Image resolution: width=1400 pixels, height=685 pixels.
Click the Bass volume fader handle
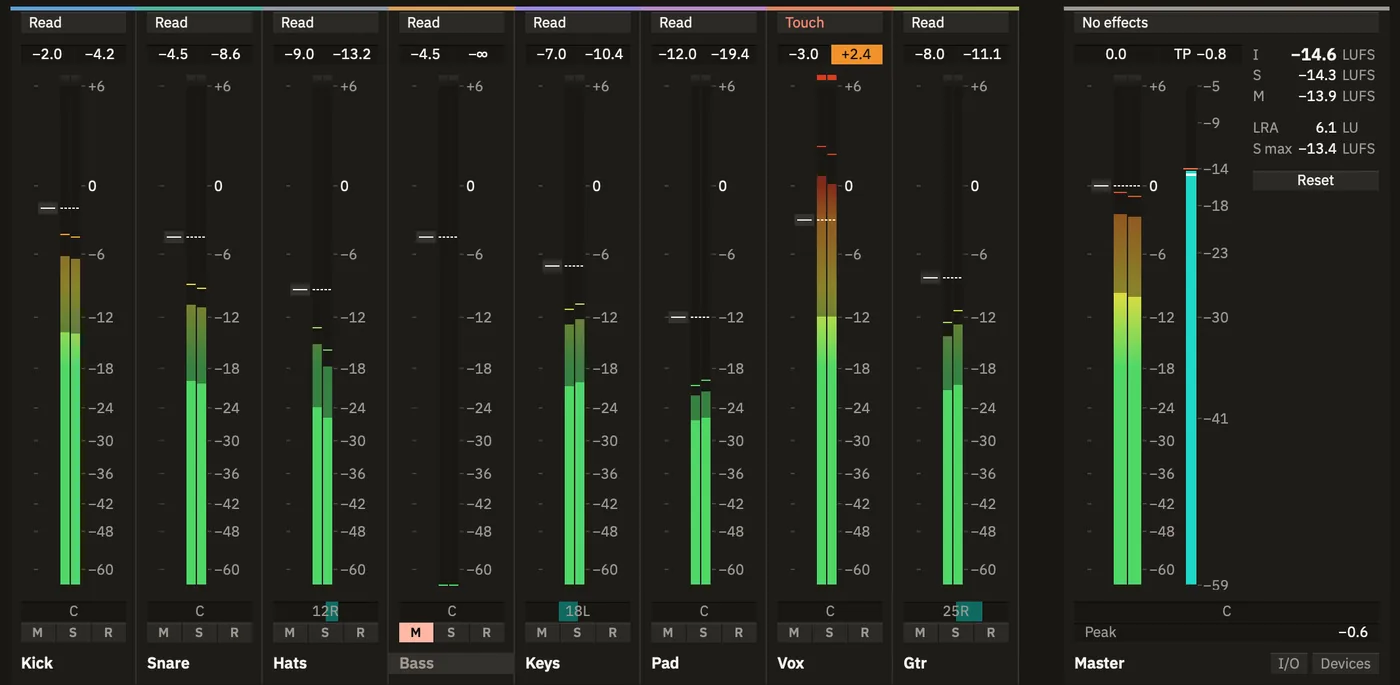click(426, 237)
